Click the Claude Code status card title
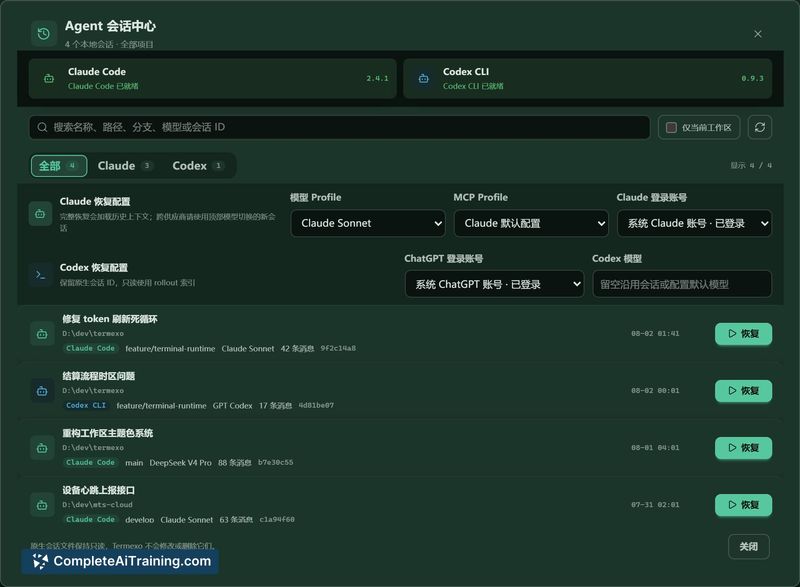 pos(97,72)
